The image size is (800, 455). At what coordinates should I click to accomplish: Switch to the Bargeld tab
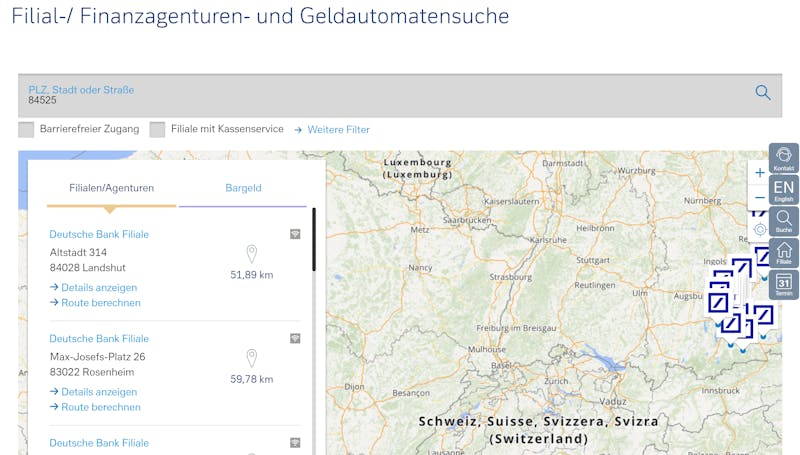tap(243, 188)
